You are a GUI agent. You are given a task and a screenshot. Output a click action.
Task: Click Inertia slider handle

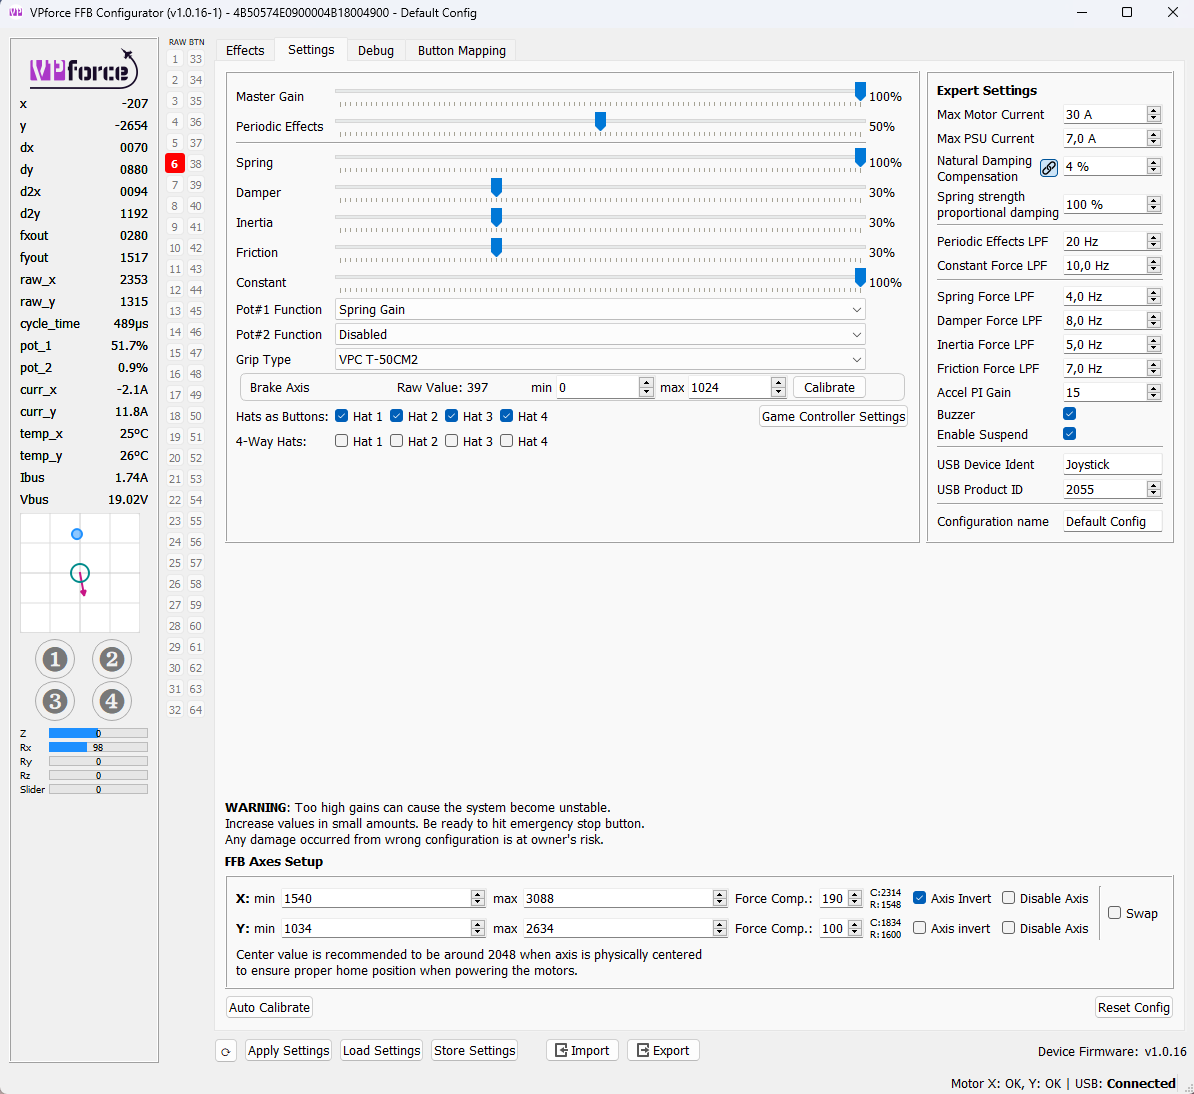tap(496, 218)
